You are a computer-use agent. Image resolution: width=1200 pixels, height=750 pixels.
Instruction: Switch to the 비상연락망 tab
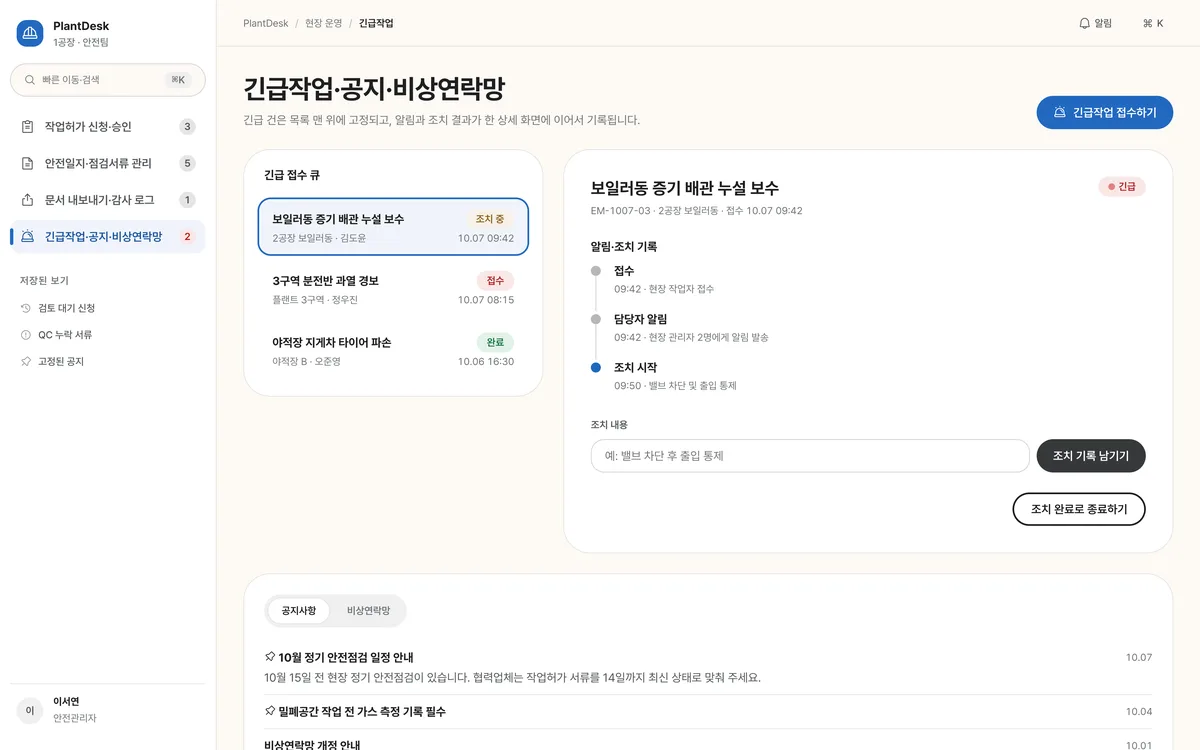(368, 610)
